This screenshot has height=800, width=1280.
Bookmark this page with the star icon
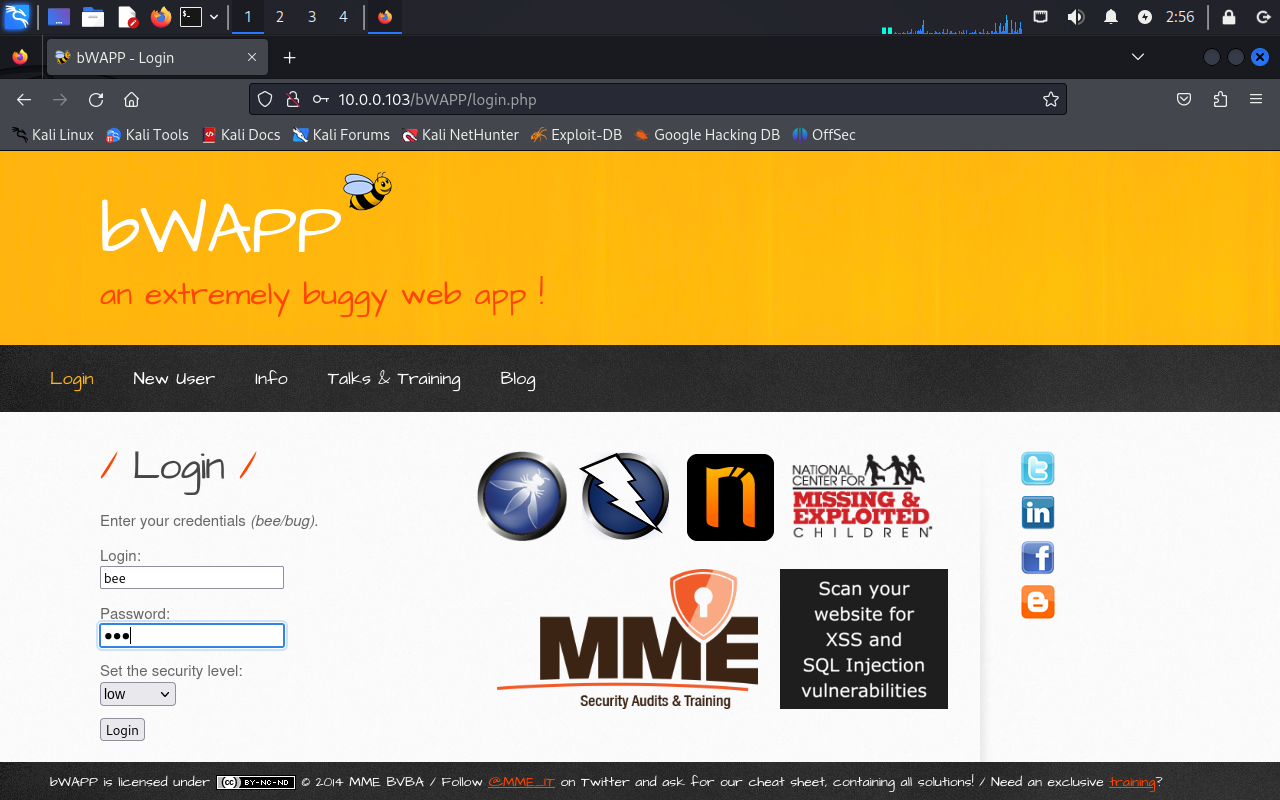1051,99
